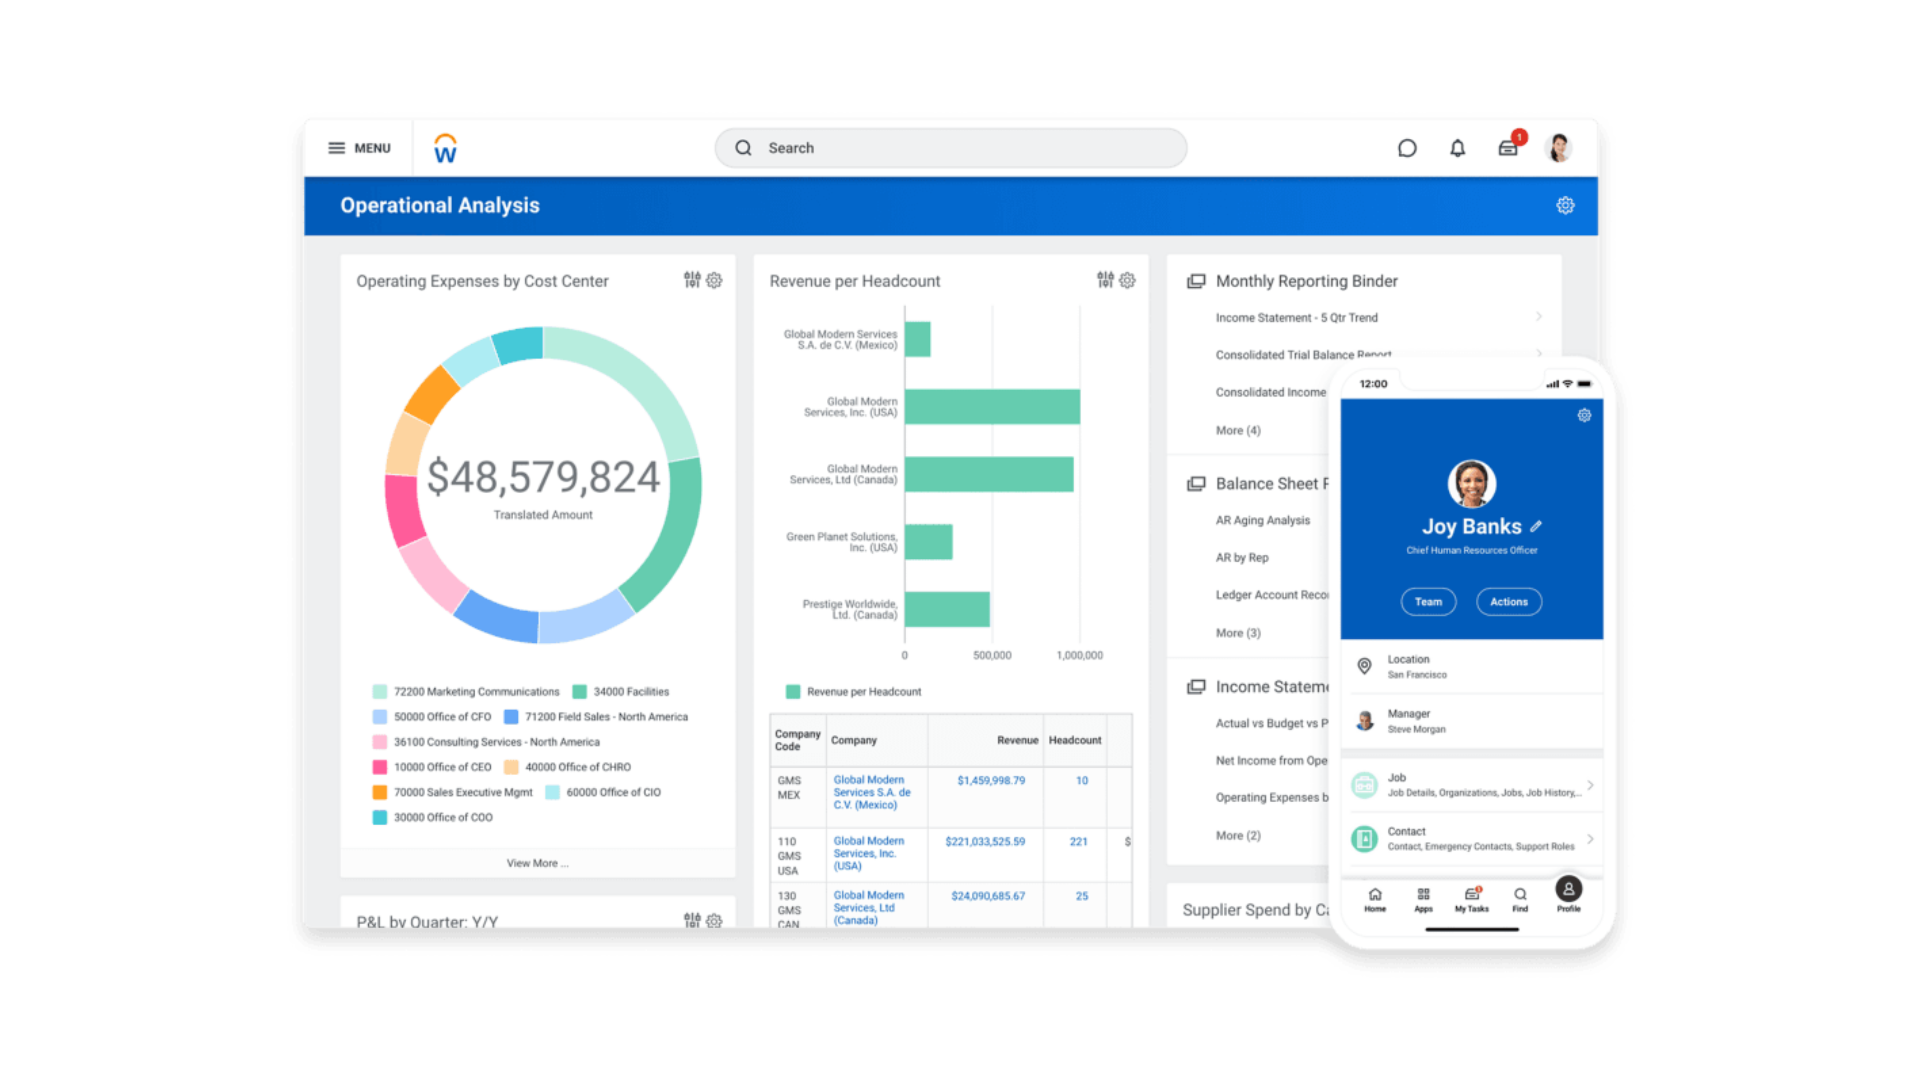
Task: Click the Workday logo icon
Action: point(445,148)
